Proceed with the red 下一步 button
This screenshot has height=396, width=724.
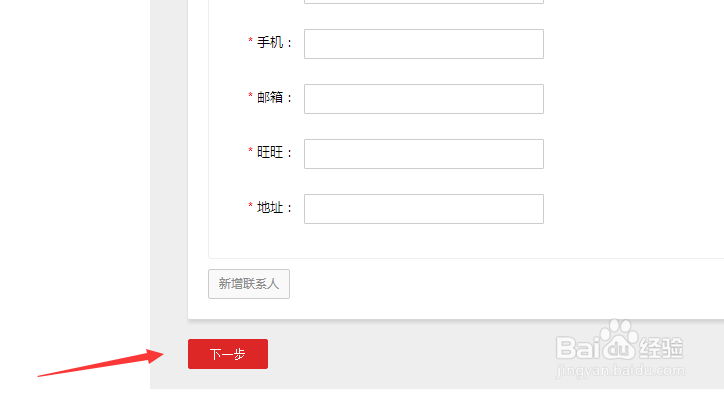click(228, 354)
